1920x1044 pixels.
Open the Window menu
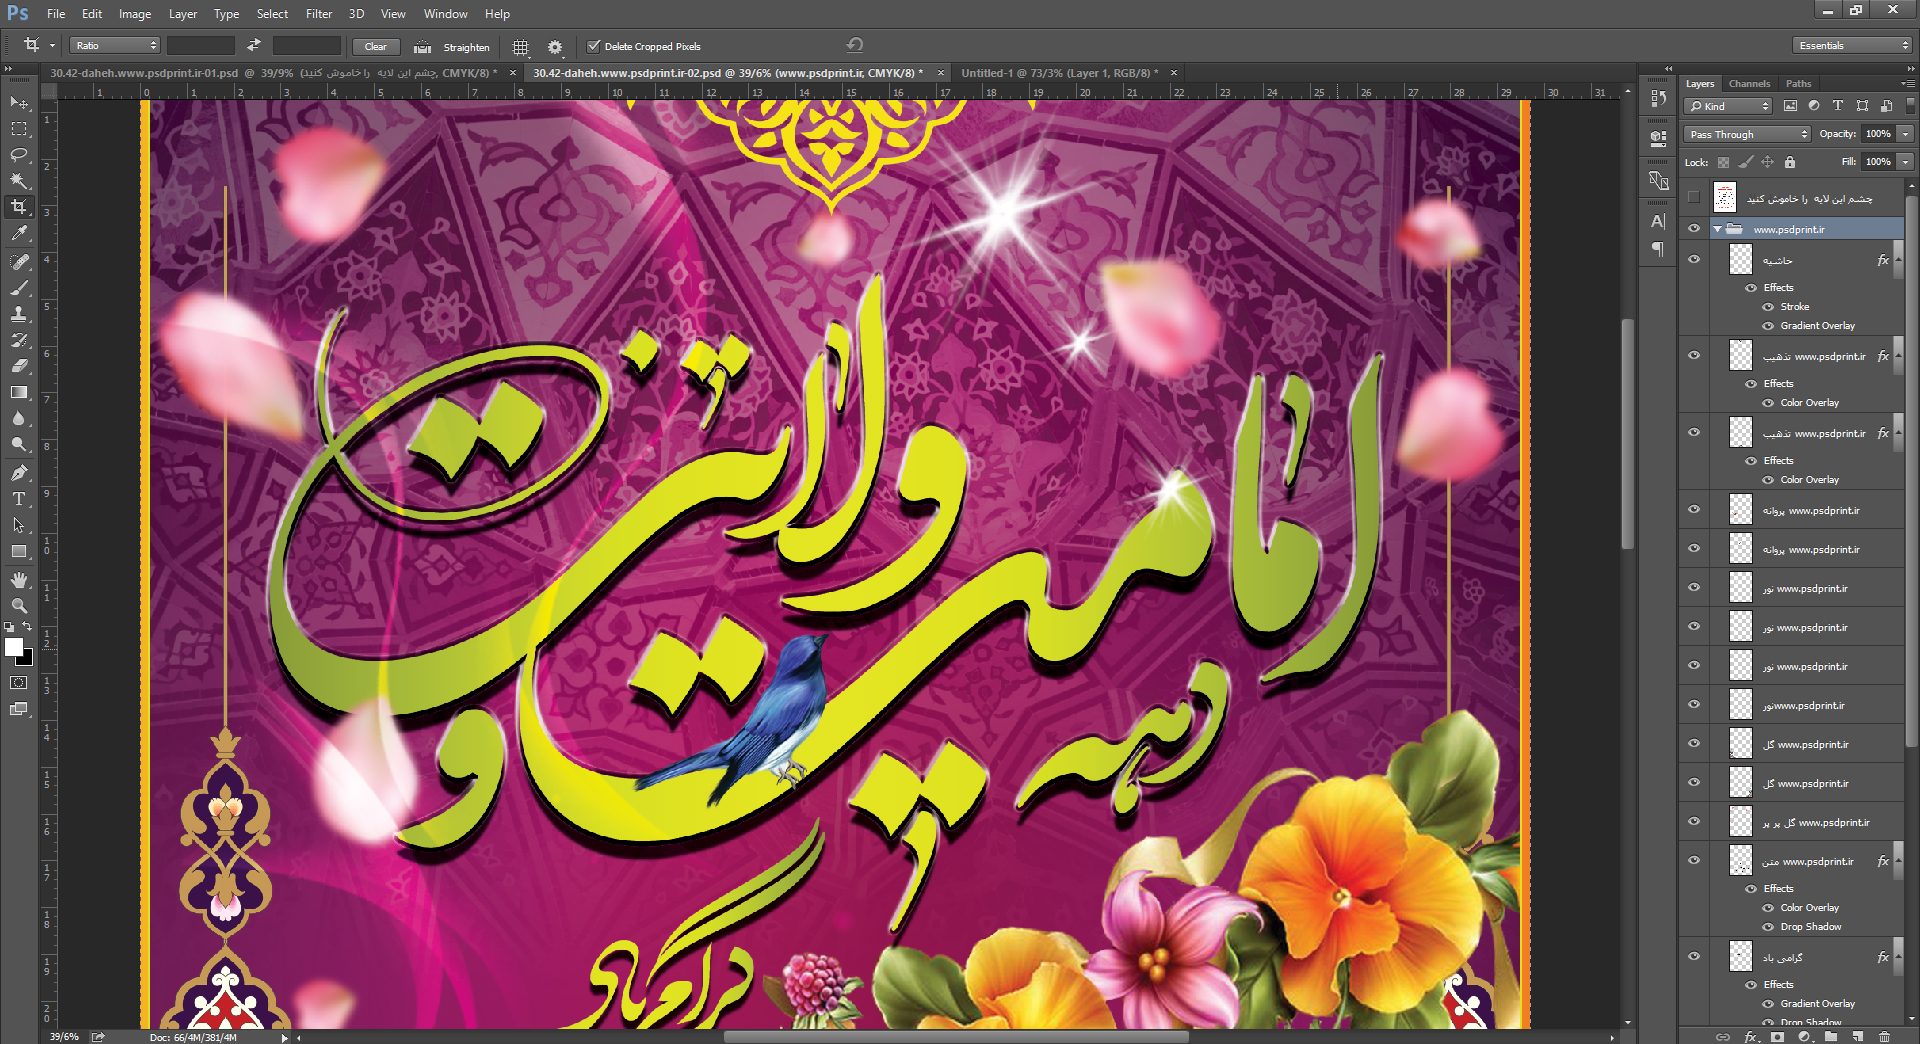445,14
